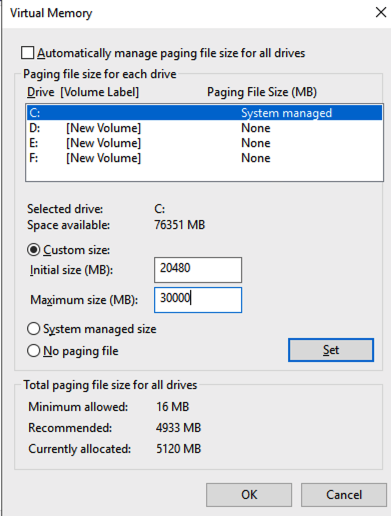Click the Paging File Size (MB) column label

click(262, 92)
